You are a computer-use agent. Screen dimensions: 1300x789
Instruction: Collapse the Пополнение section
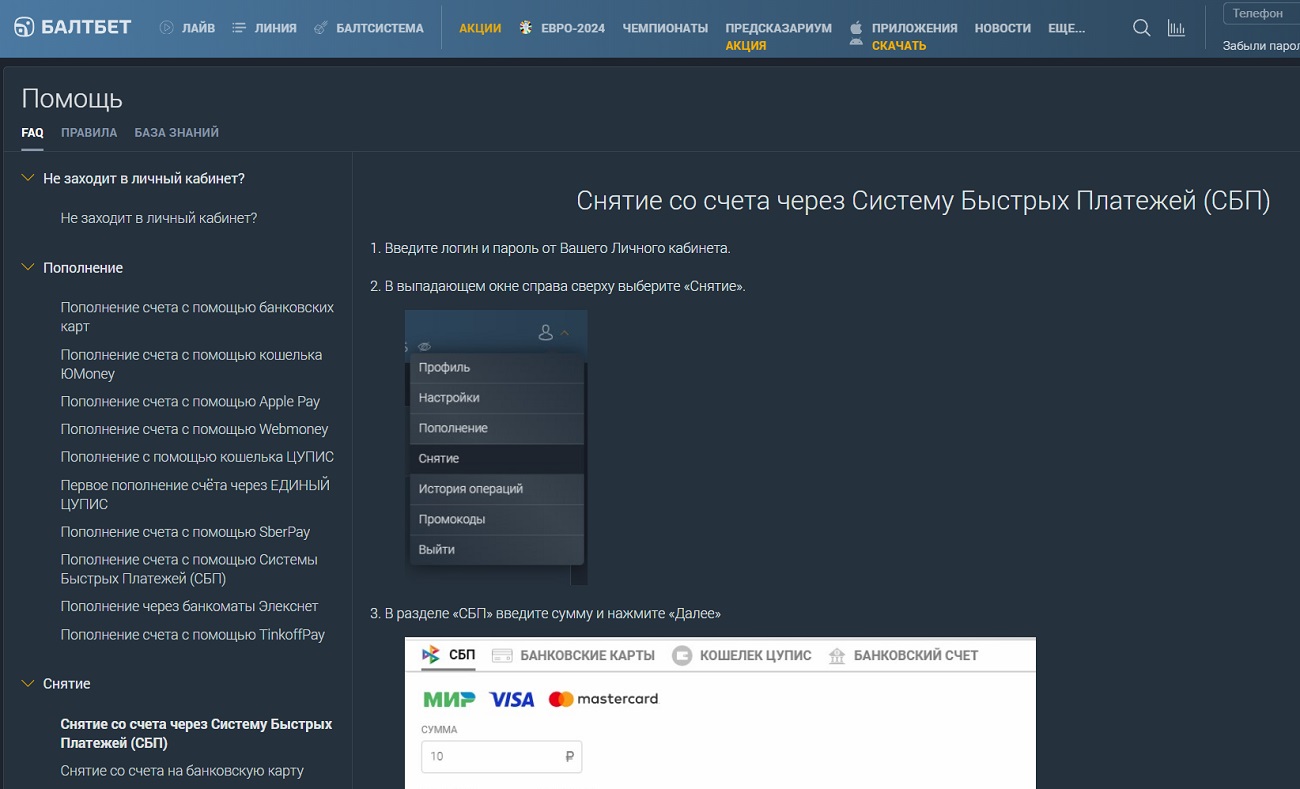click(28, 268)
